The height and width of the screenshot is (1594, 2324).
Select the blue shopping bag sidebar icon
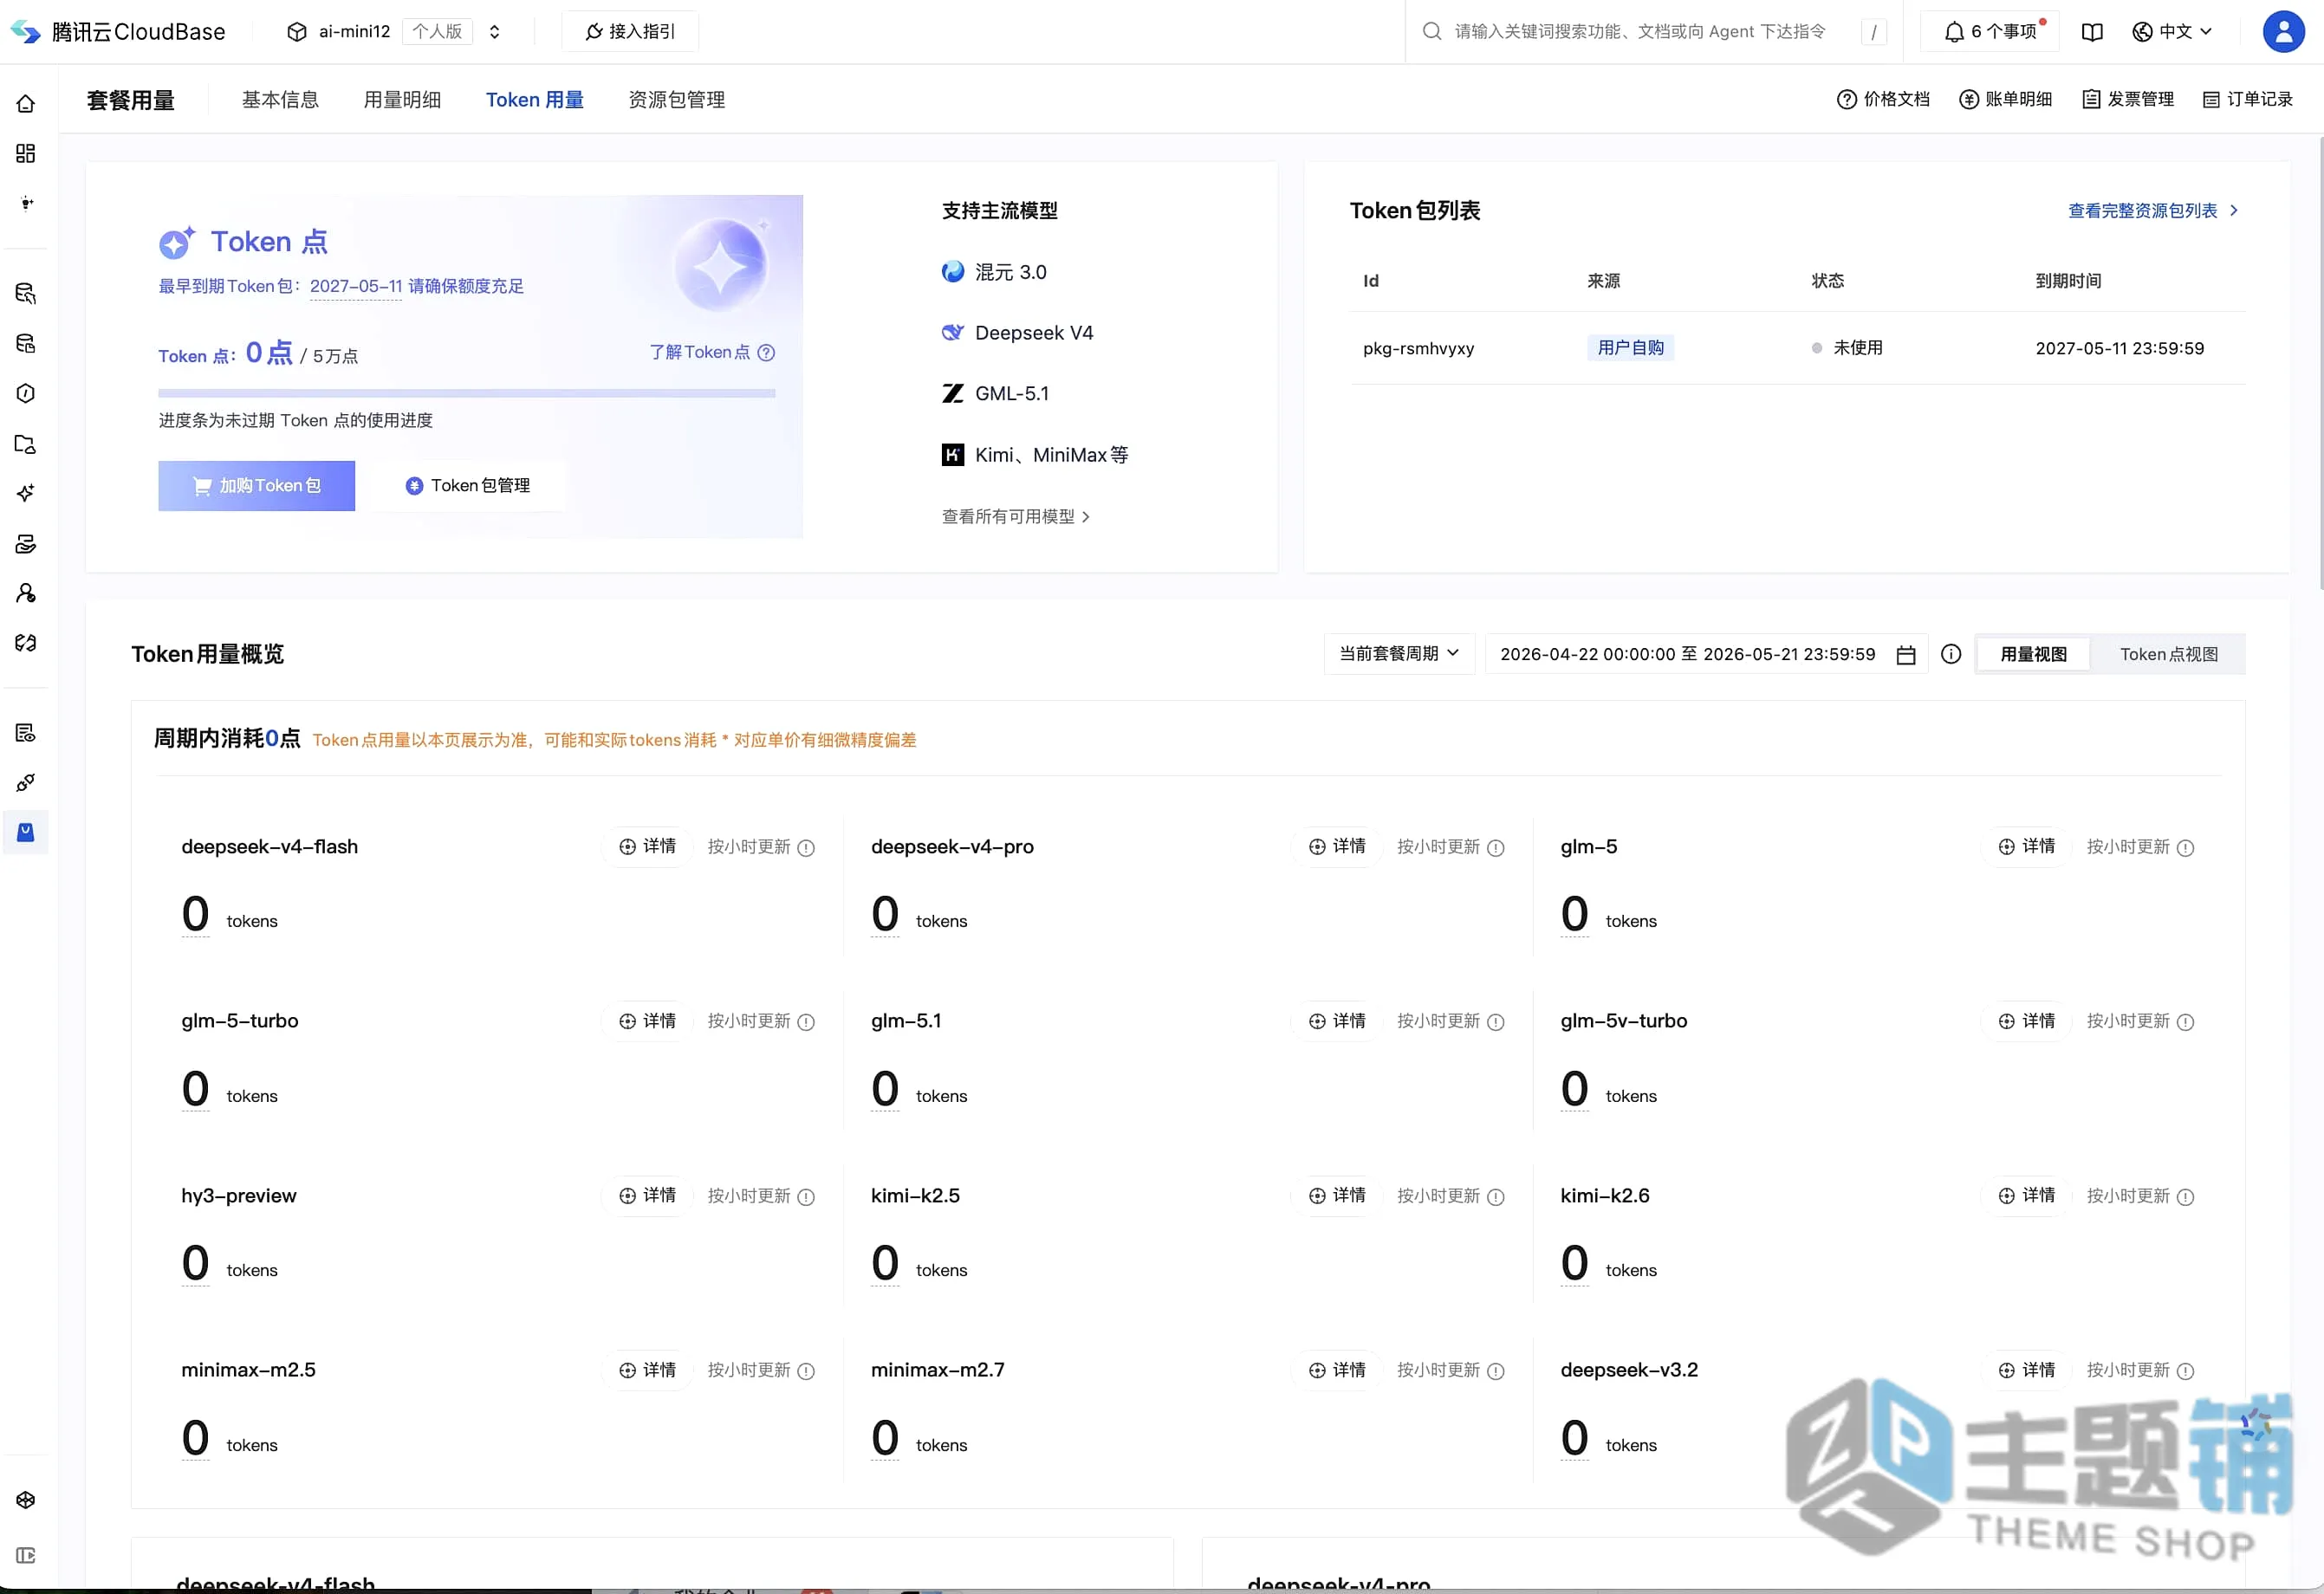tap(26, 832)
